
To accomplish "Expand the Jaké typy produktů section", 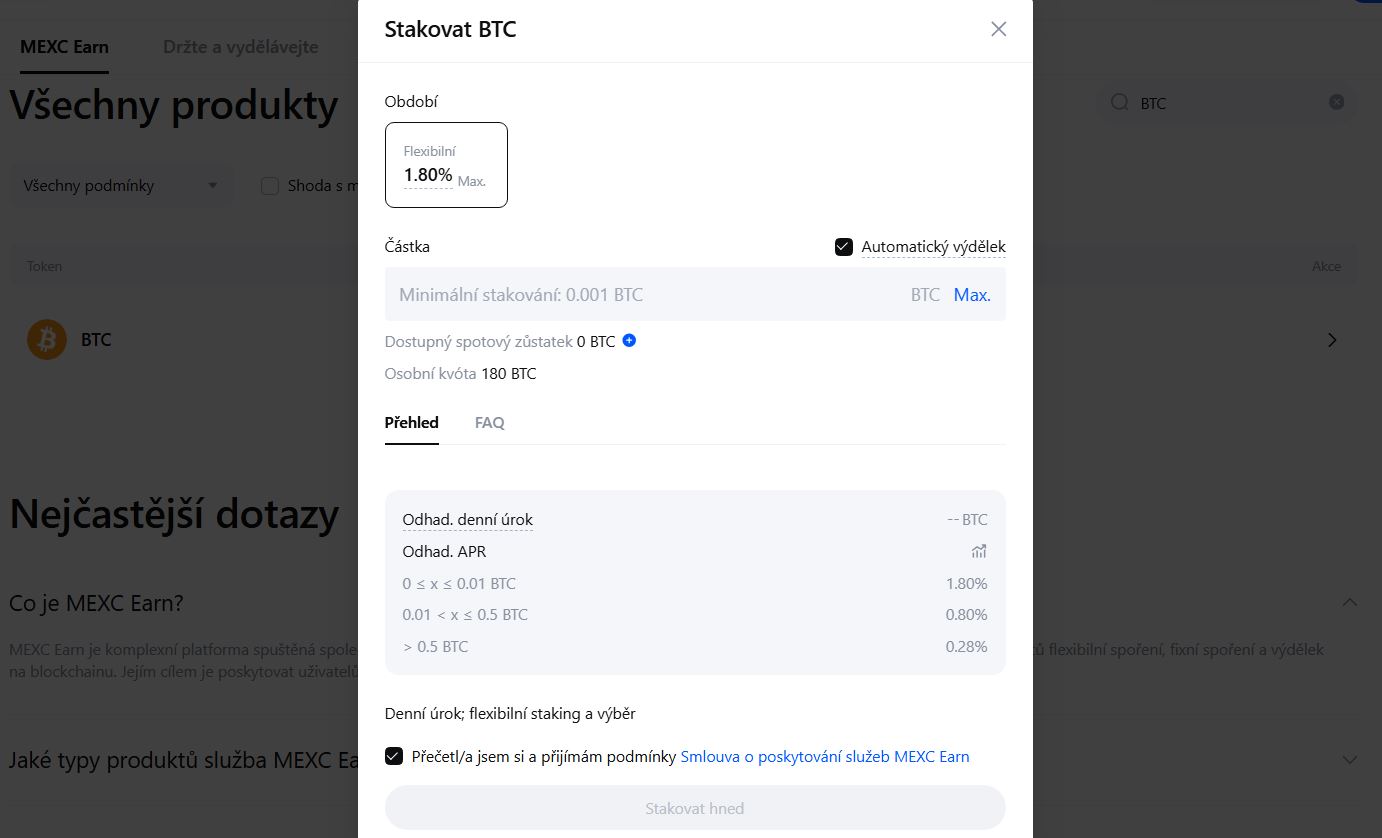I will tap(1350, 760).
